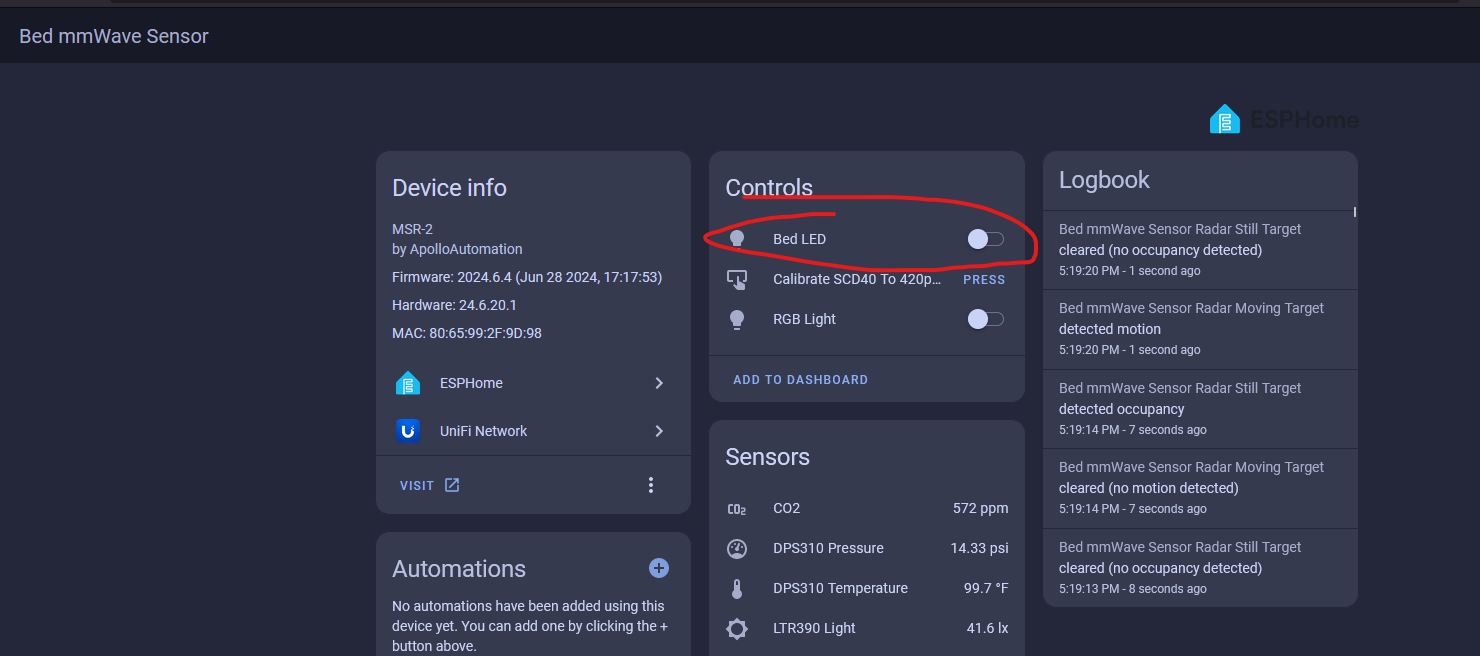Image resolution: width=1480 pixels, height=656 pixels.
Task: Add automation with the plus icon
Action: (x=659, y=568)
